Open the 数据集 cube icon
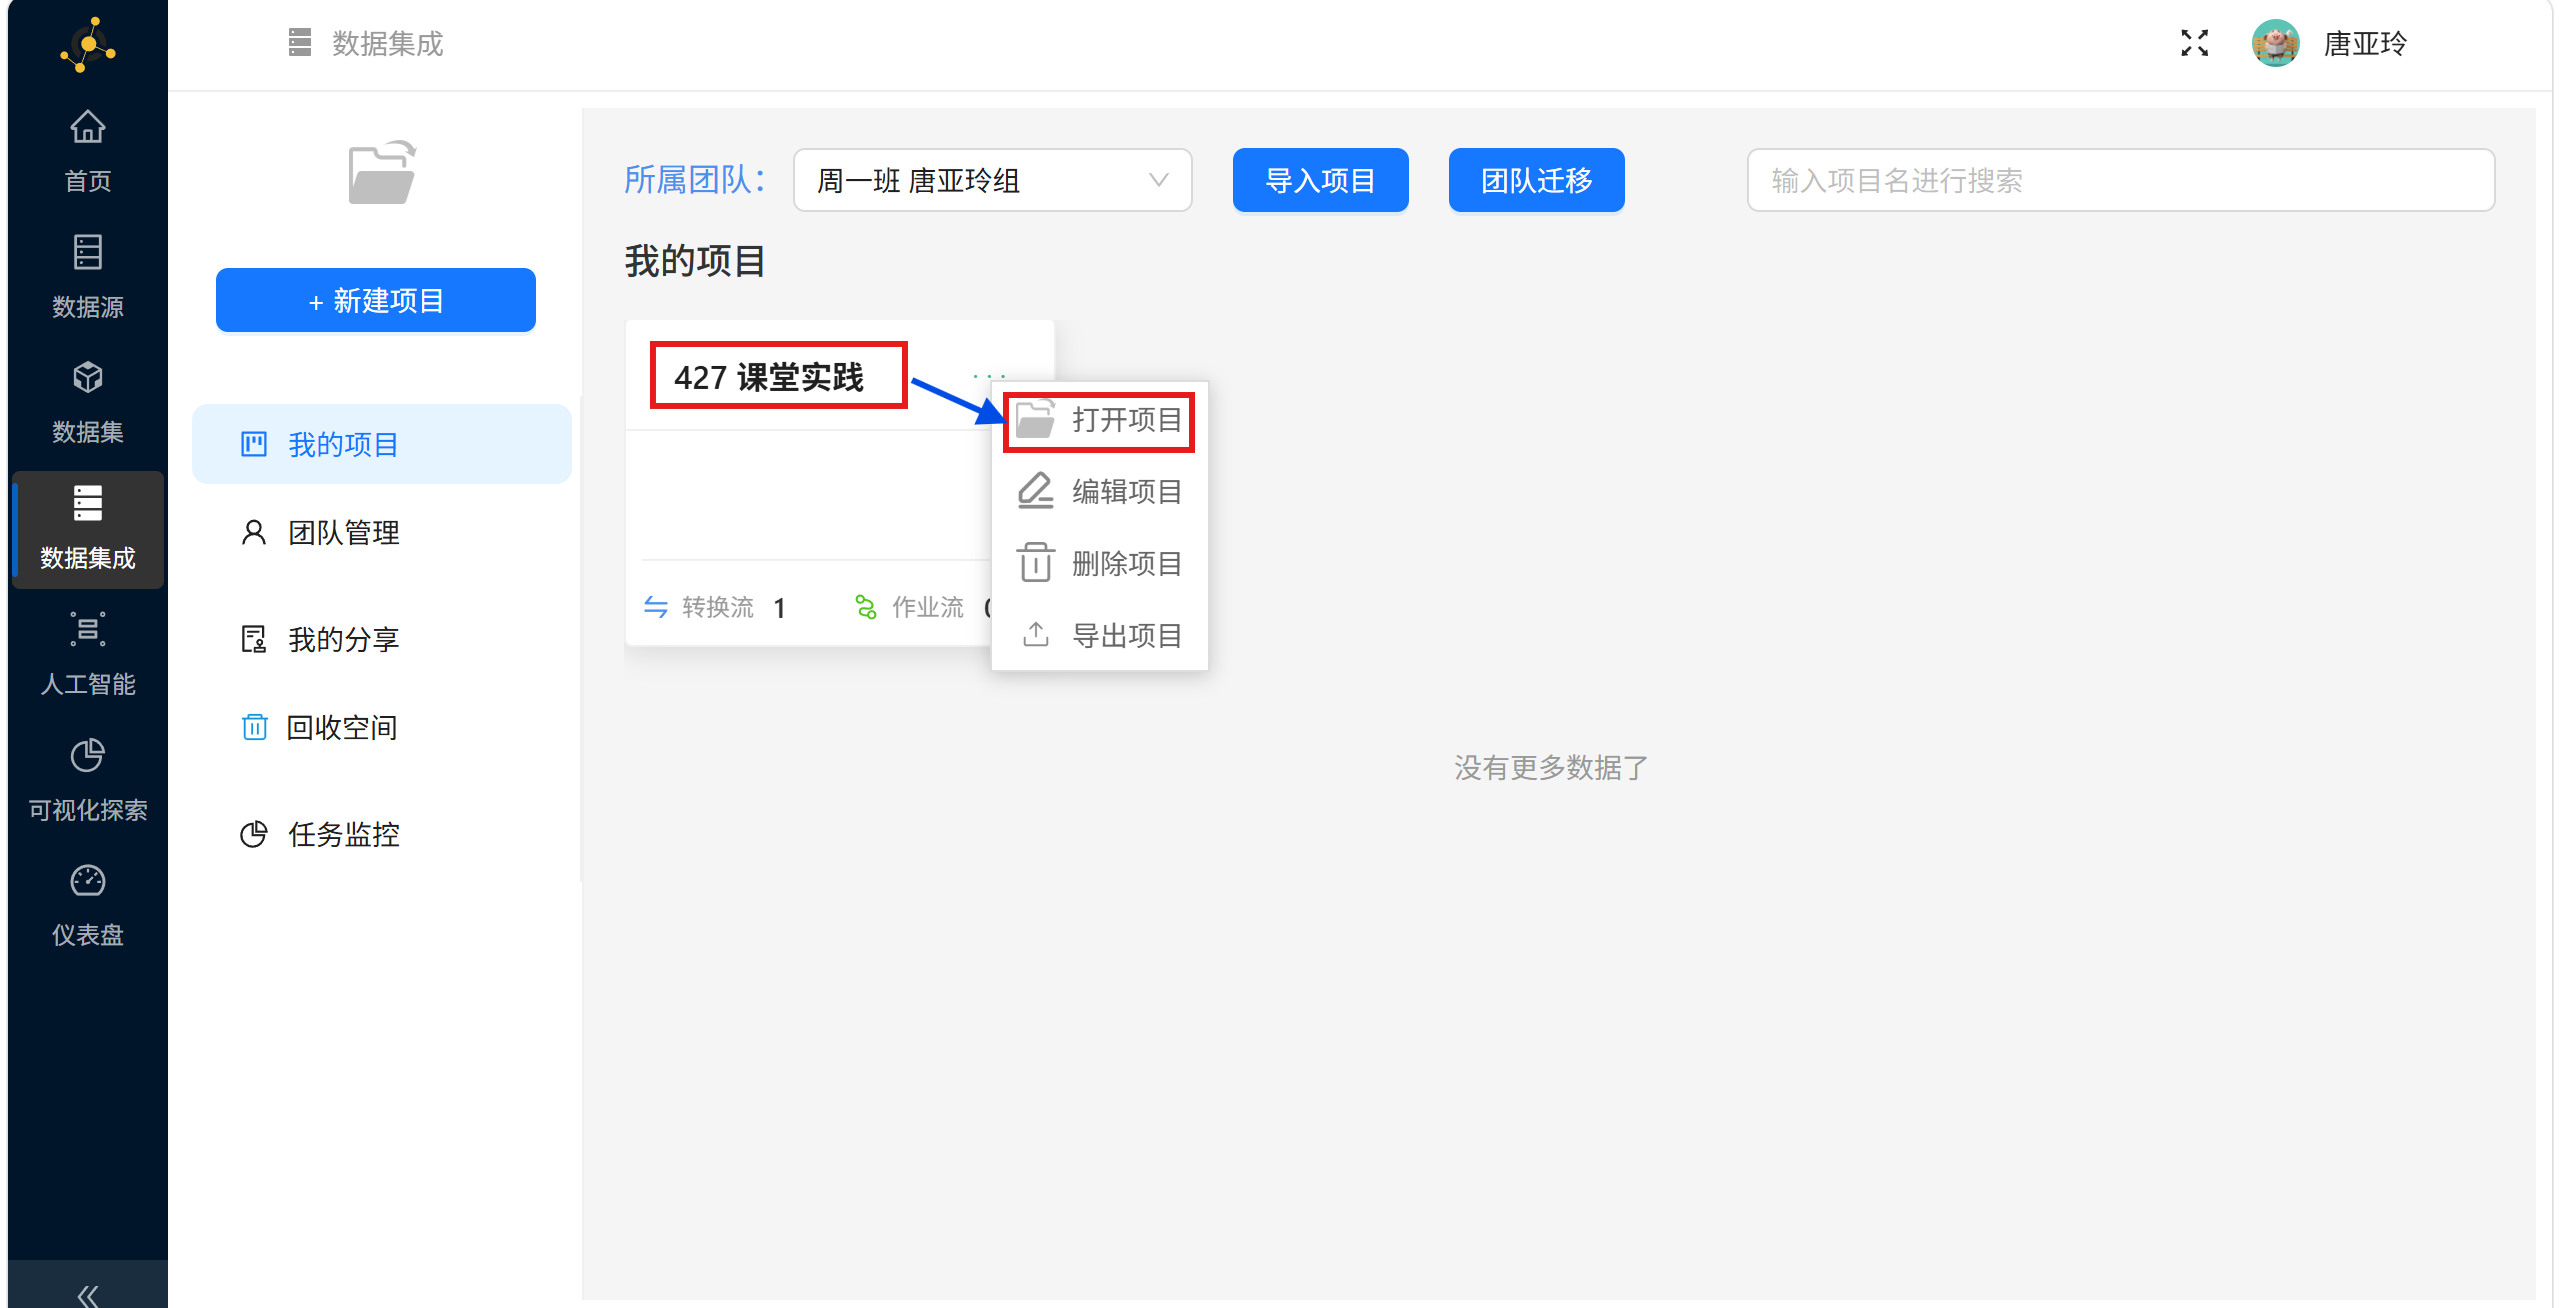This screenshot has width=2559, height=1308. pos(87,378)
